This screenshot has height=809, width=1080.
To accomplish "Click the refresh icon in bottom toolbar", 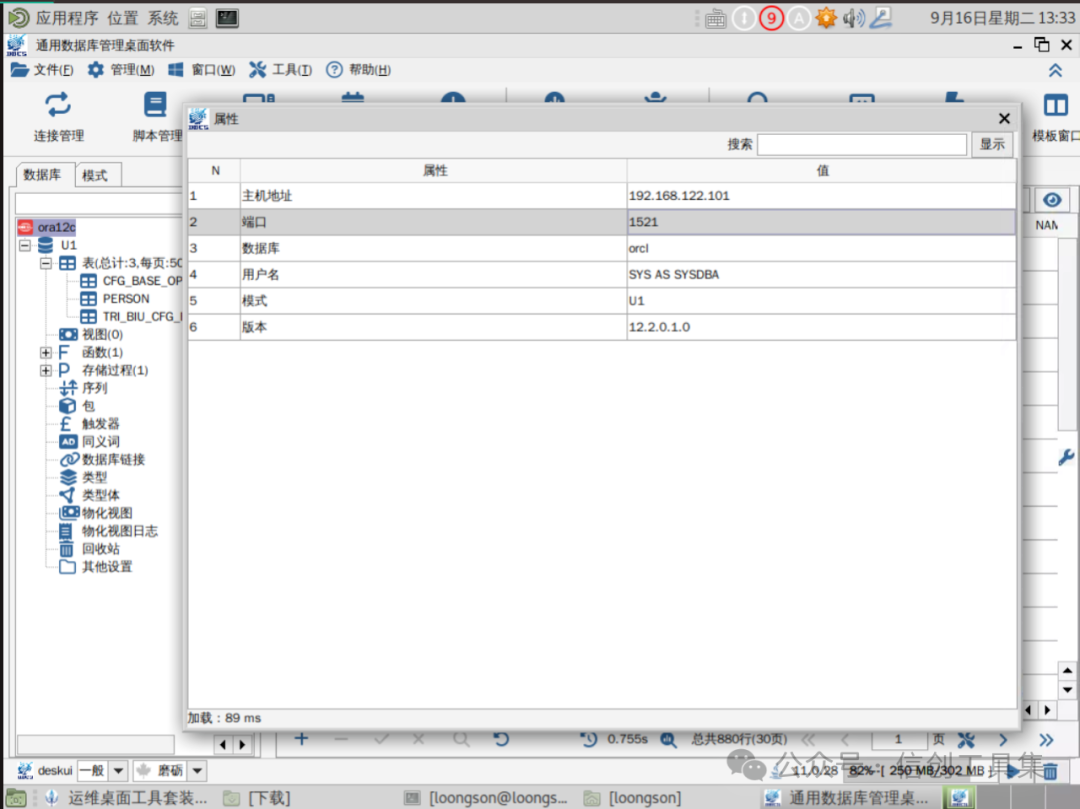I will [x=501, y=739].
